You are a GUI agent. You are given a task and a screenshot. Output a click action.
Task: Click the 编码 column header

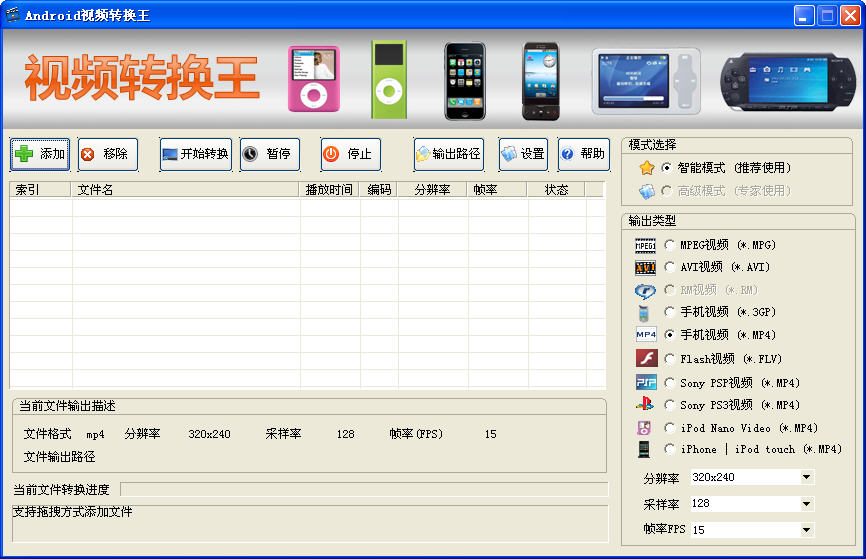point(378,190)
